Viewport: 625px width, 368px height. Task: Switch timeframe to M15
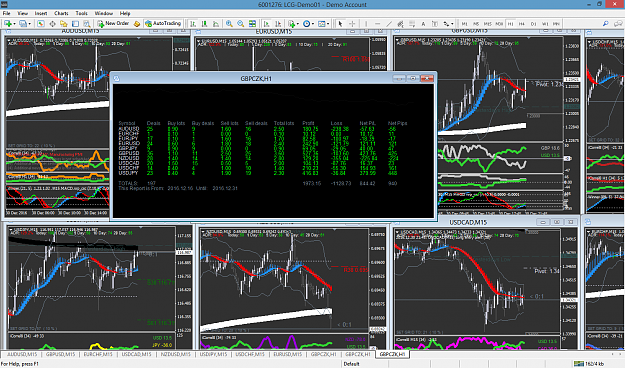tap(487, 24)
